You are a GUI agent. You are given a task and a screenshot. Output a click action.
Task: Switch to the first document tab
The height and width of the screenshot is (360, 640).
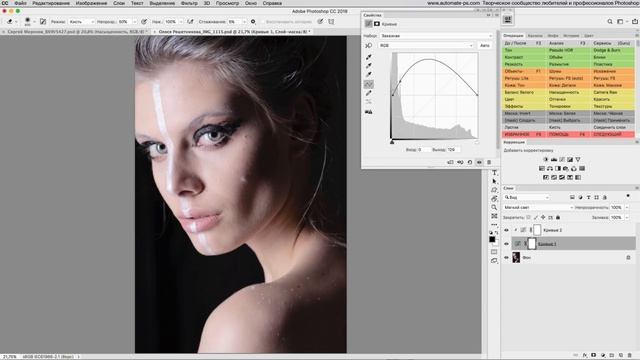point(76,31)
